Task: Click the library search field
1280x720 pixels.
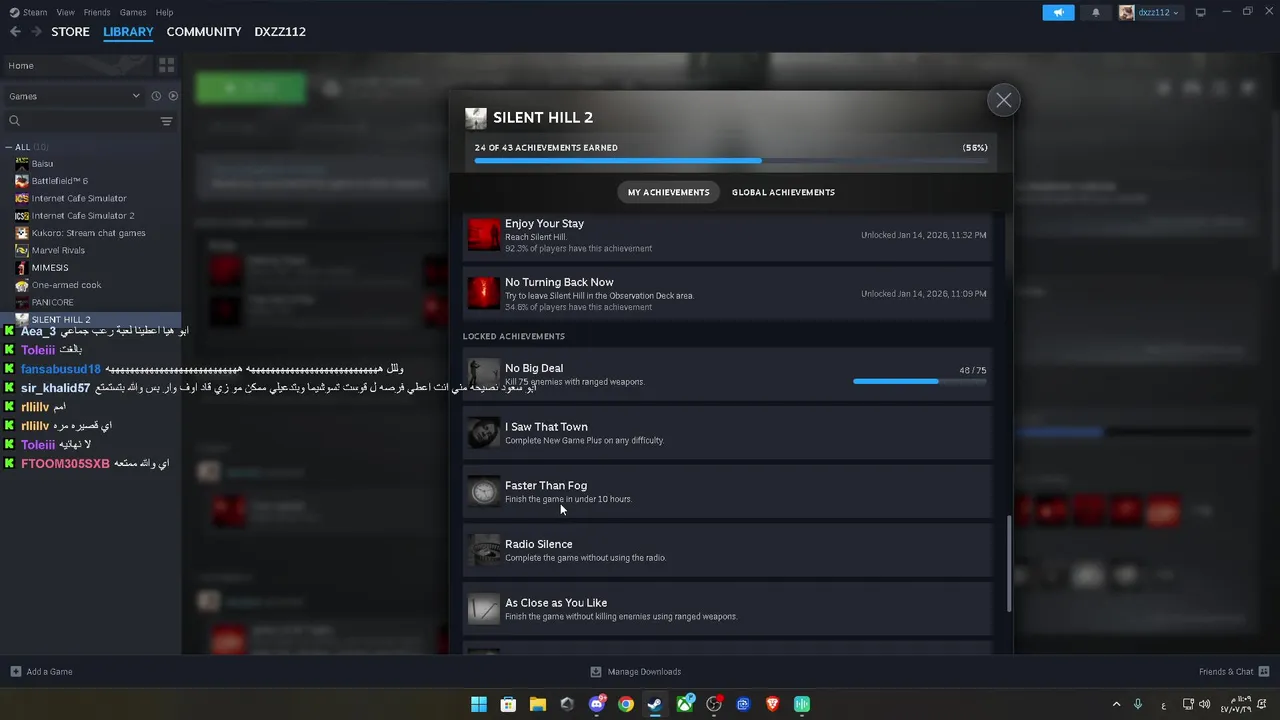Action: tap(80, 121)
